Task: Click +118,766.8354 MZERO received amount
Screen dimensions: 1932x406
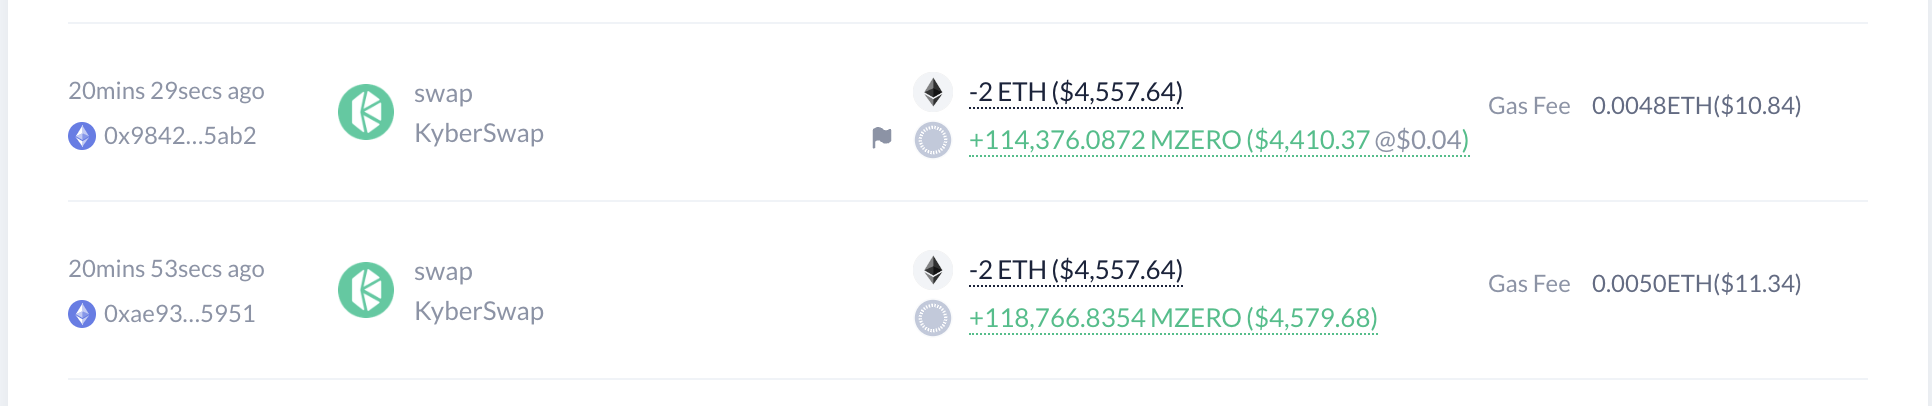Action: coord(1173,318)
